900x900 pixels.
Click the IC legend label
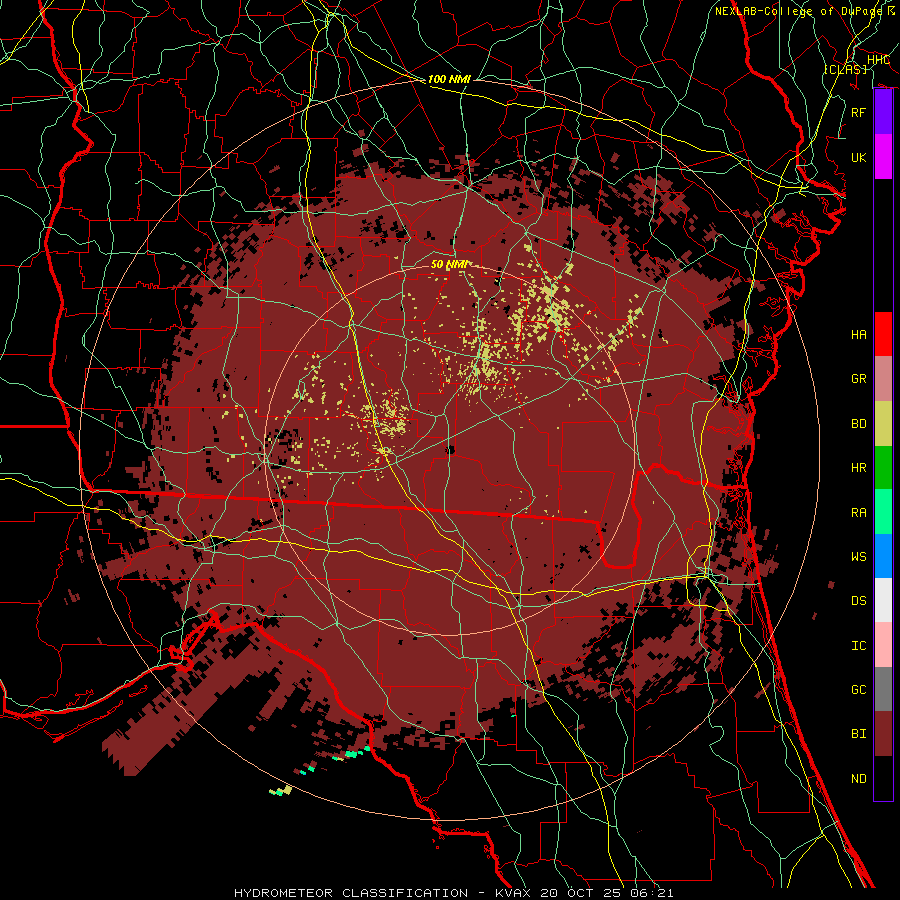859,646
